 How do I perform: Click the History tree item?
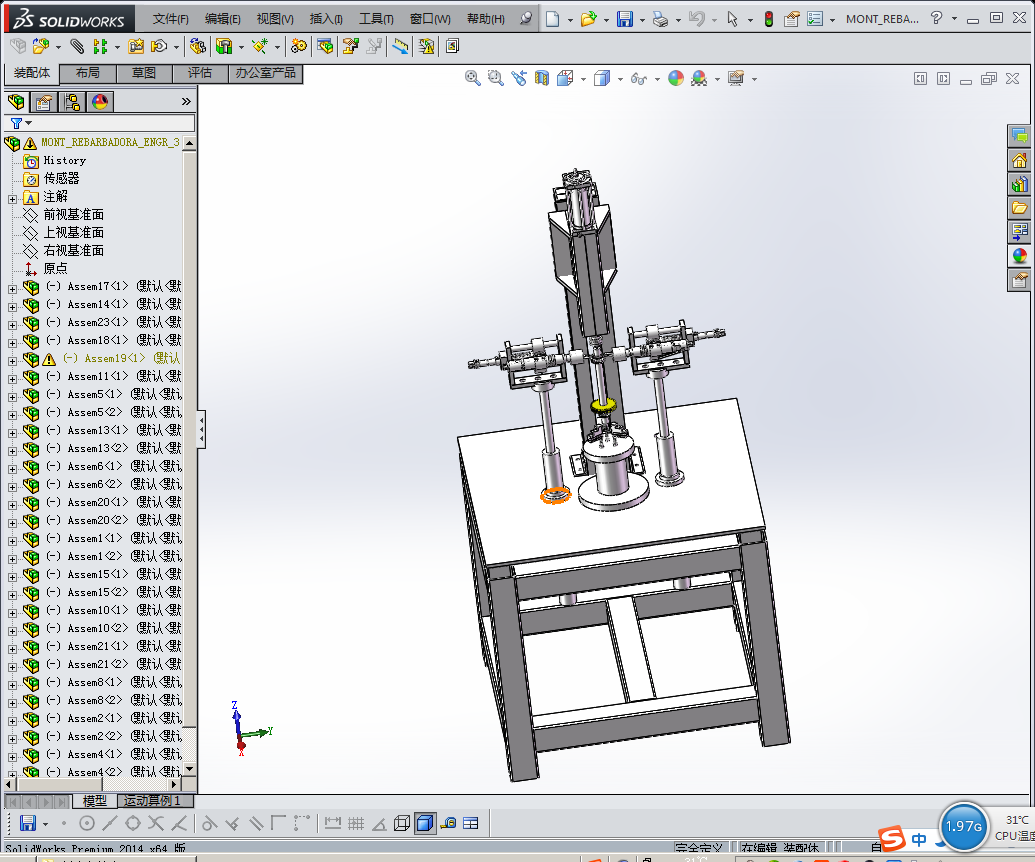pyautogui.click(x=65, y=160)
